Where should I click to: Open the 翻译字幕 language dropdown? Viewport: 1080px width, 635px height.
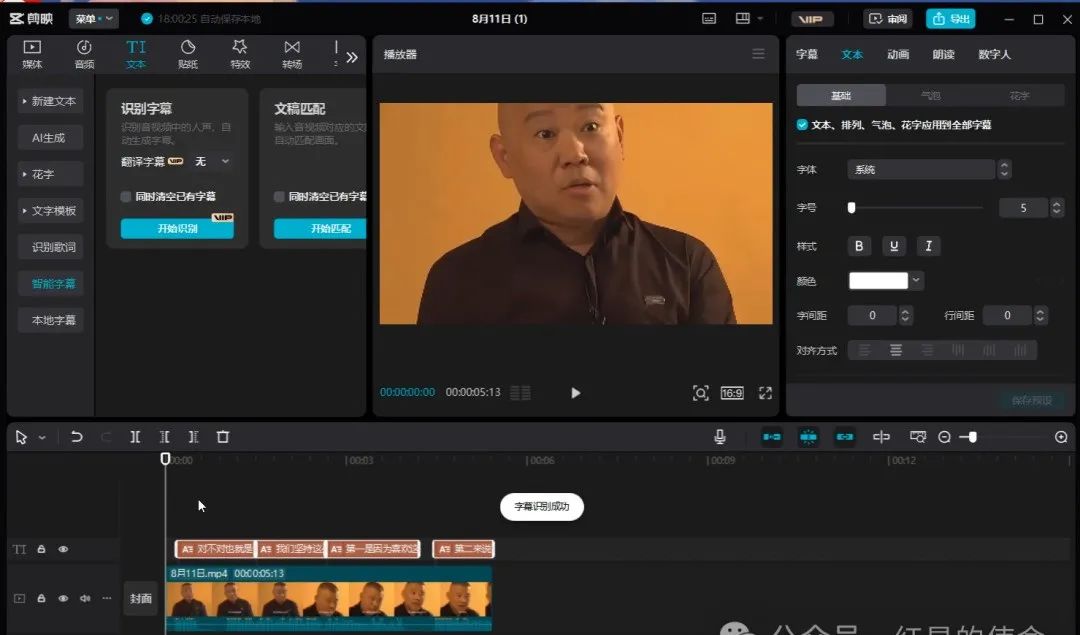(x=212, y=161)
